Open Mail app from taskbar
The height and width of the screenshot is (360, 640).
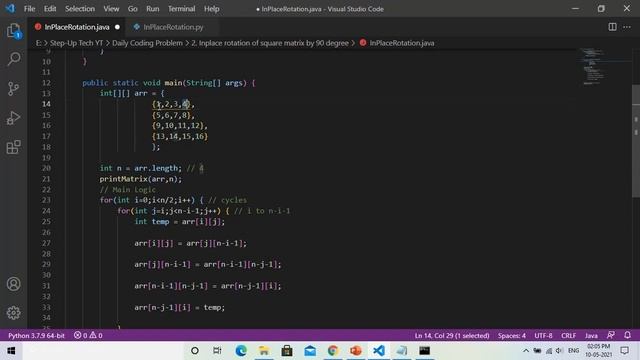coord(310,351)
